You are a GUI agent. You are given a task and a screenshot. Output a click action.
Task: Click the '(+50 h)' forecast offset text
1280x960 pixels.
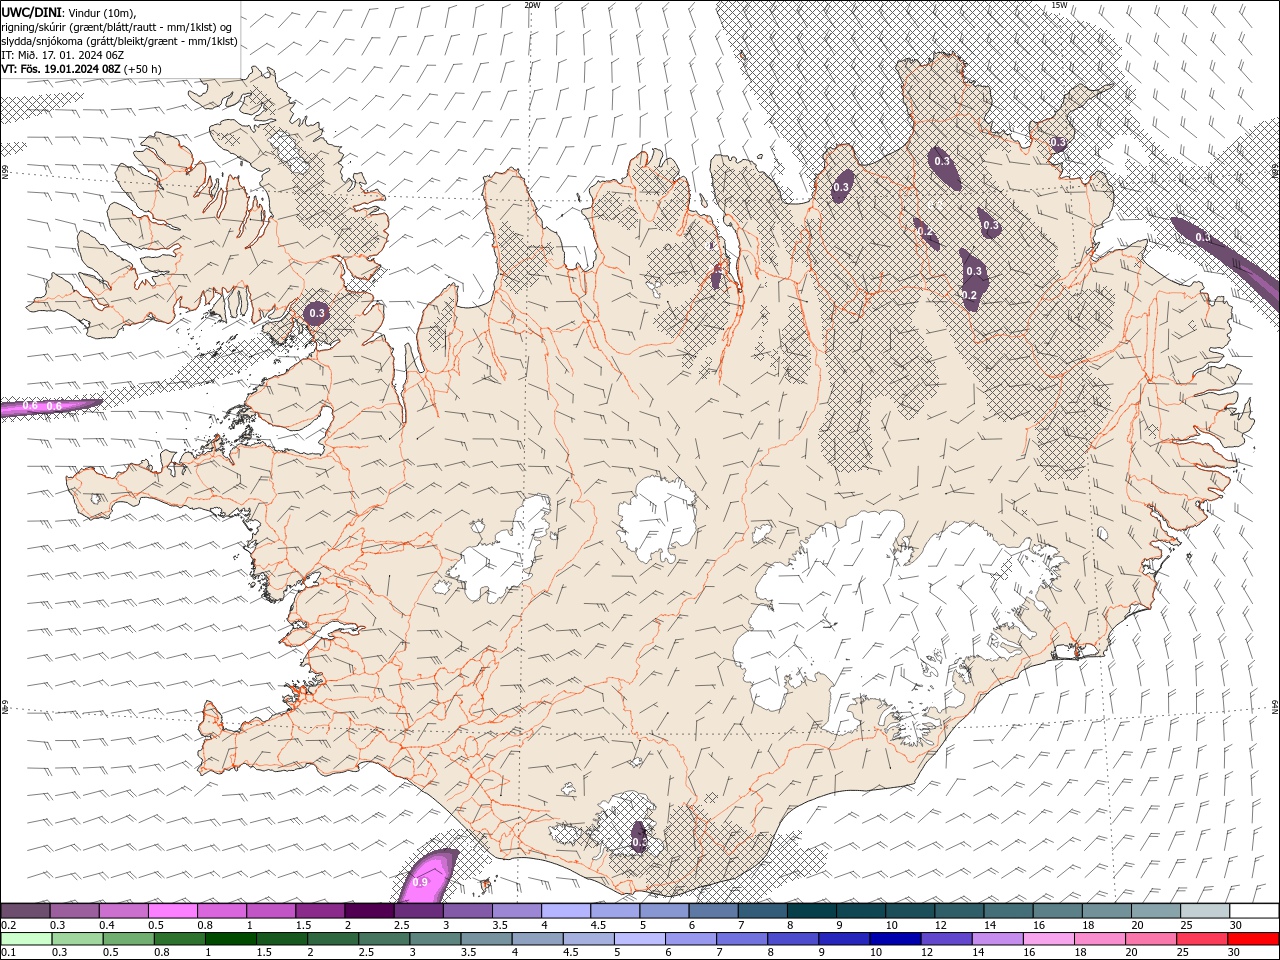click(143, 69)
